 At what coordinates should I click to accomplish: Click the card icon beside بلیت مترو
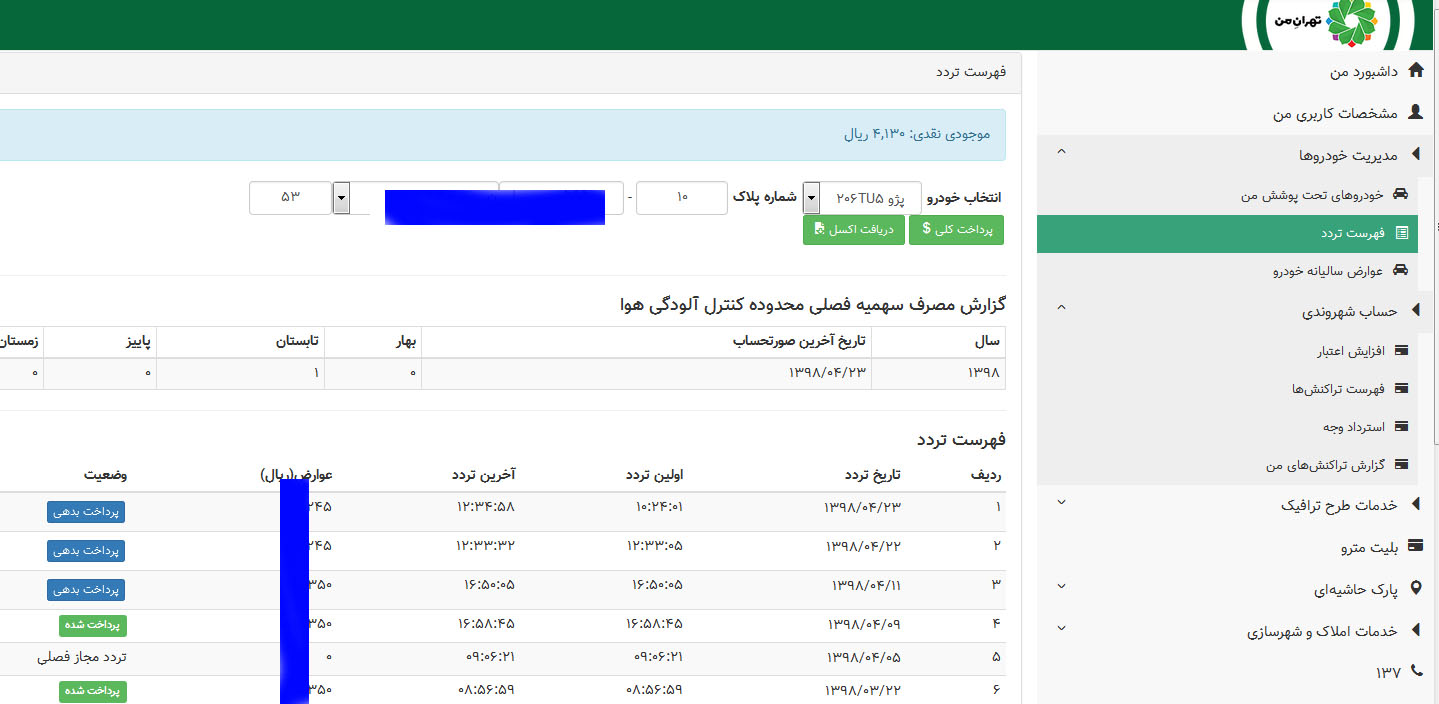(1415, 547)
